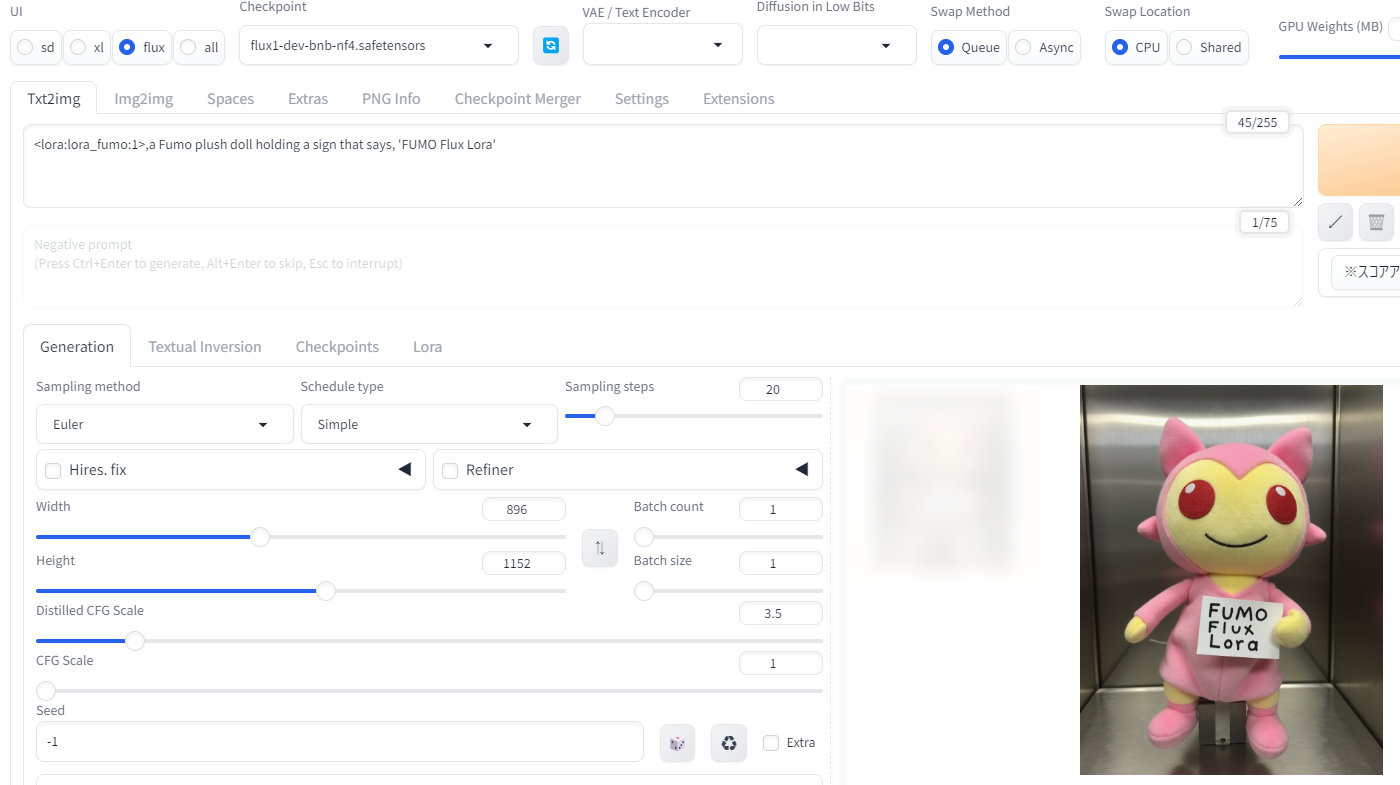Switch to the Txt2img tab
1400x785 pixels.
pyautogui.click(x=53, y=99)
